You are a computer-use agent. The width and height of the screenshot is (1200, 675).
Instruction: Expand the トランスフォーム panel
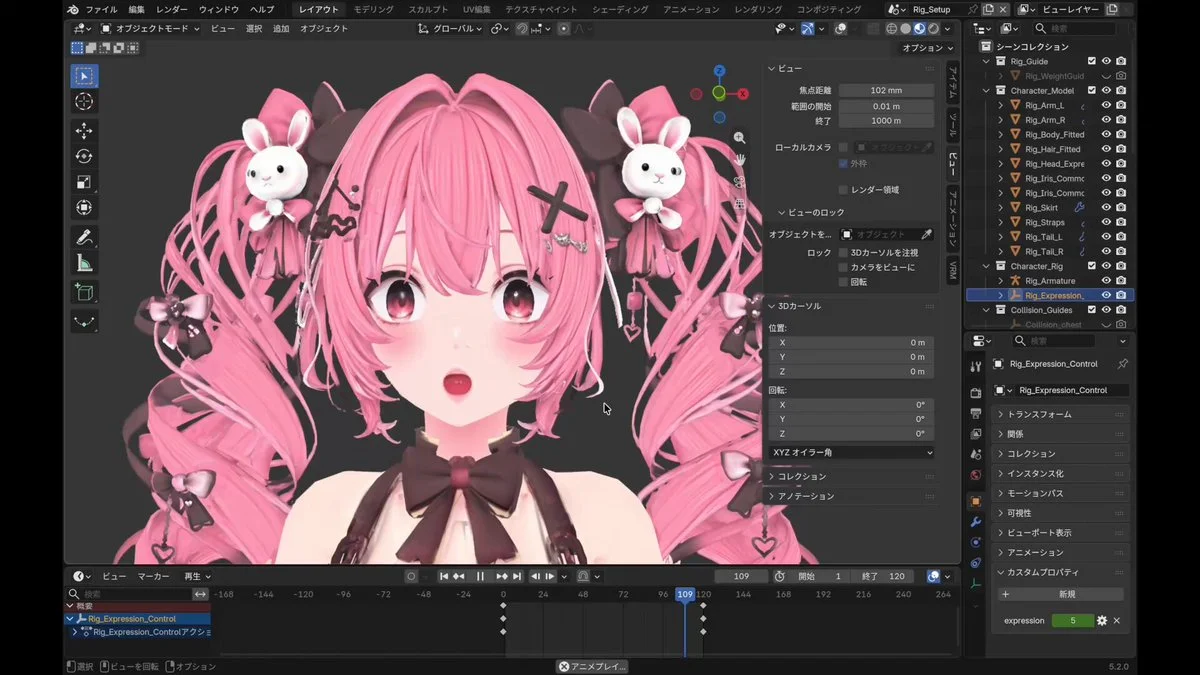(x=1059, y=414)
